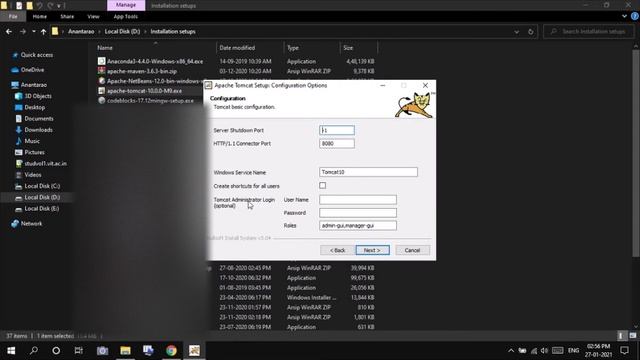Select the Manage contextual tab
This screenshot has width=640, height=360.
pyautogui.click(x=126, y=5)
